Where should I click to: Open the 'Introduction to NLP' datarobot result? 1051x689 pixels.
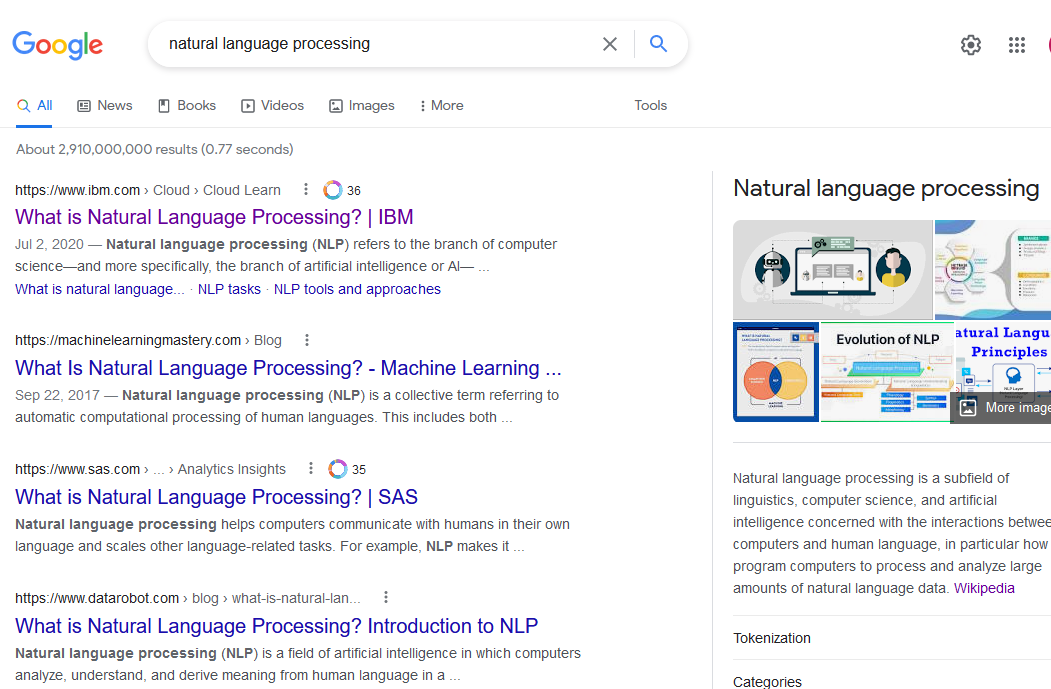point(276,626)
